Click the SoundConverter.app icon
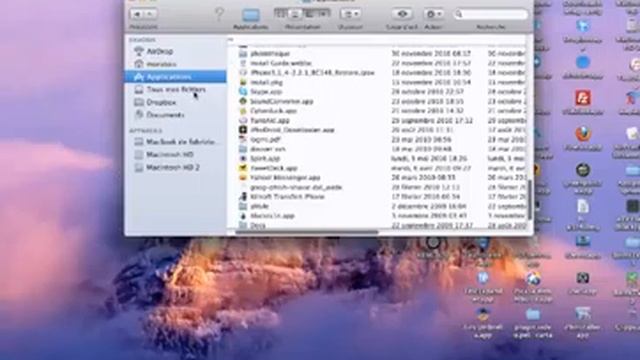Viewport: 640px width, 360px height. (x=243, y=101)
